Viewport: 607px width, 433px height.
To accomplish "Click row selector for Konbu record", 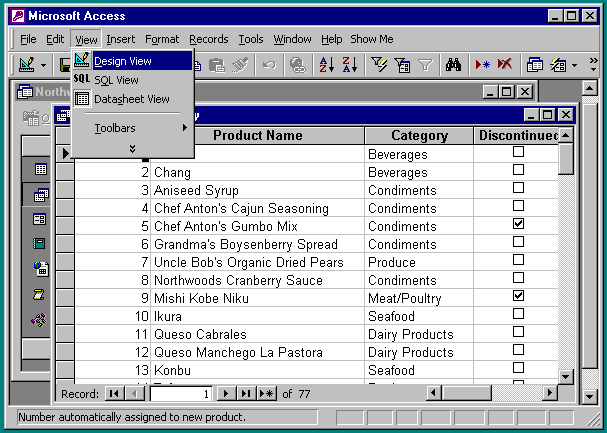I will (x=65, y=370).
